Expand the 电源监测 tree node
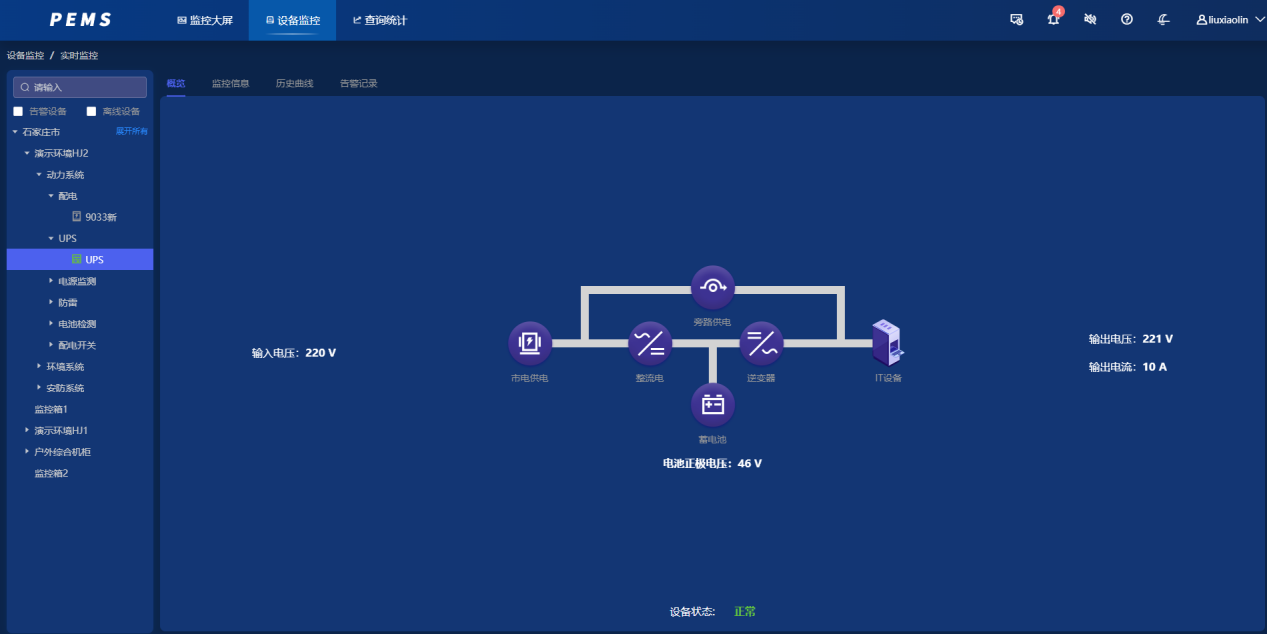The image size is (1267, 634). click(51, 281)
